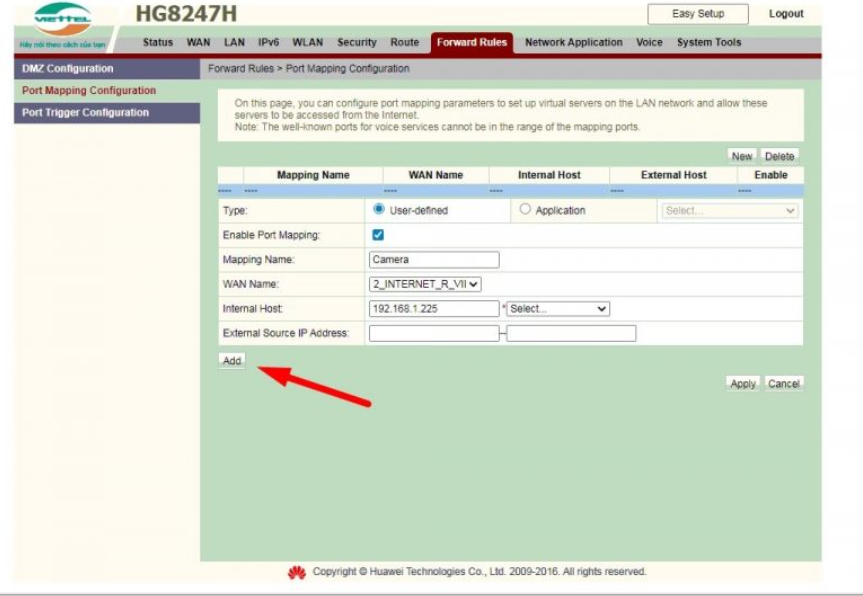Screen dimensions: 863x596
Task: Click the Mapping Name input field
Action: point(434,260)
